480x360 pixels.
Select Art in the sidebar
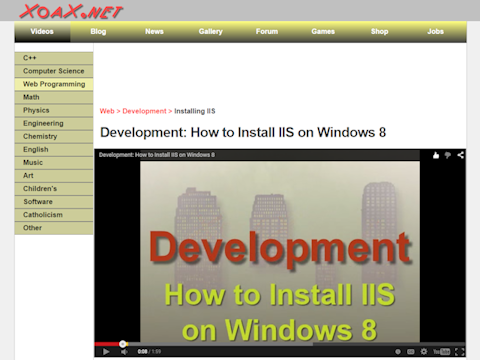(x=54, y=176)
